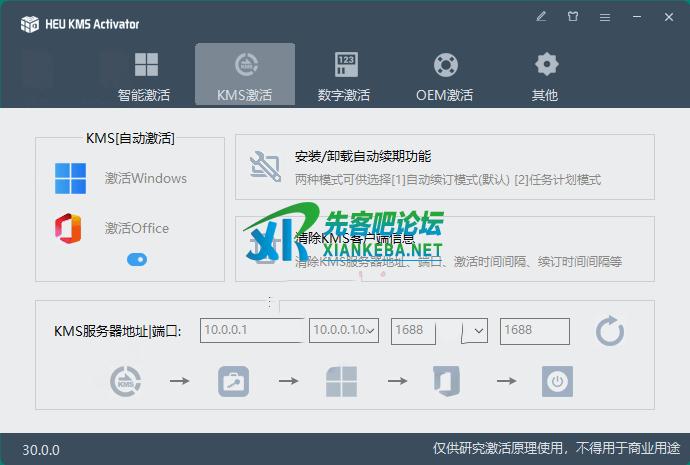Viewport: 690px width, 465px height.
Task: Switch to the 智能激活 tab
Action: tap(144, 76)
